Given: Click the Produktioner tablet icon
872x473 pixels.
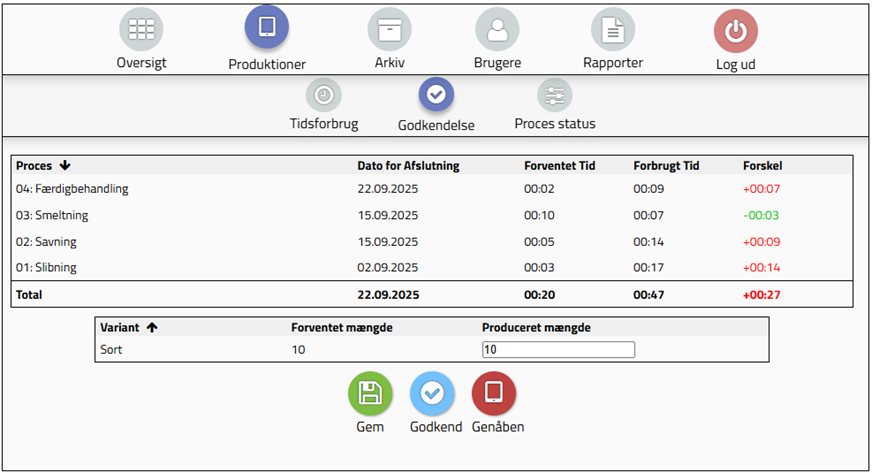Looking at the screenshot, I should click(x=266, y=28).
